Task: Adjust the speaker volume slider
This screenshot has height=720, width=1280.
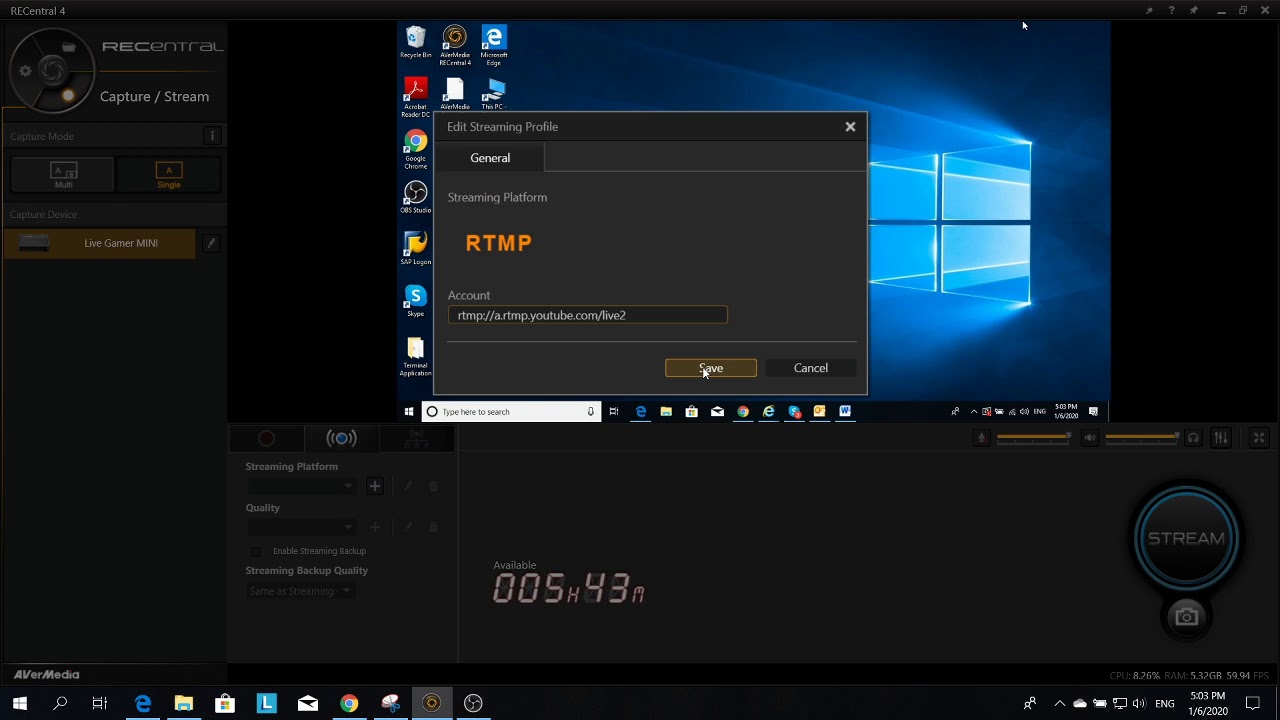Action: click(x=1143, y=438)
